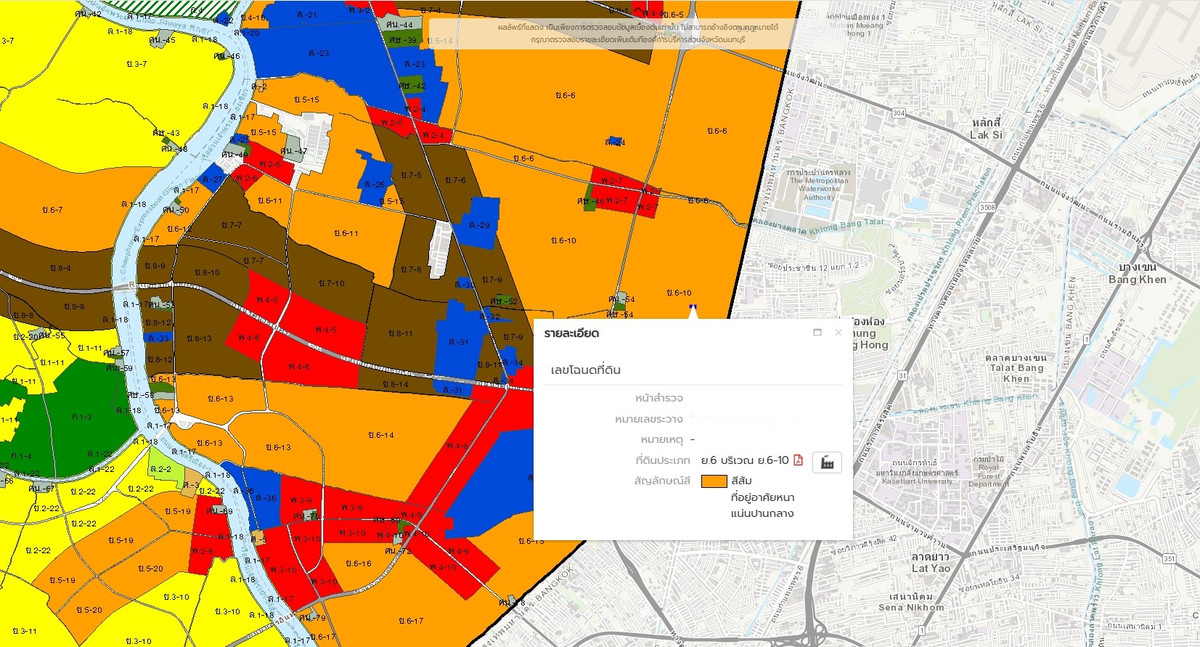Click the ย.6 บริเวณ ย.6-10 land type text
The image size is (1200, 647).
click(746, 460)
